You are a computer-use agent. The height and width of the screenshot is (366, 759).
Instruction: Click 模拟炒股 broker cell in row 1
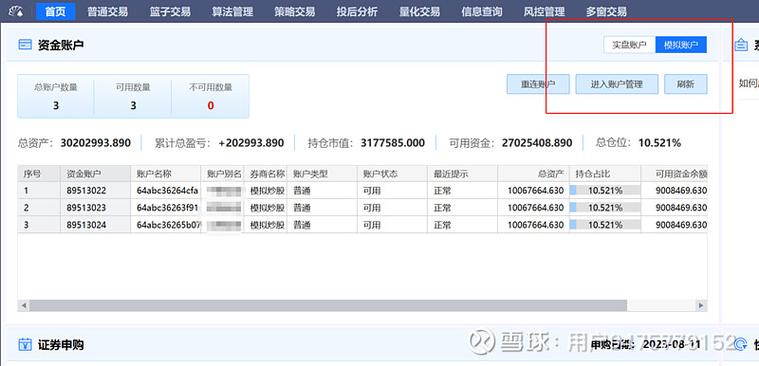[267, 191]
